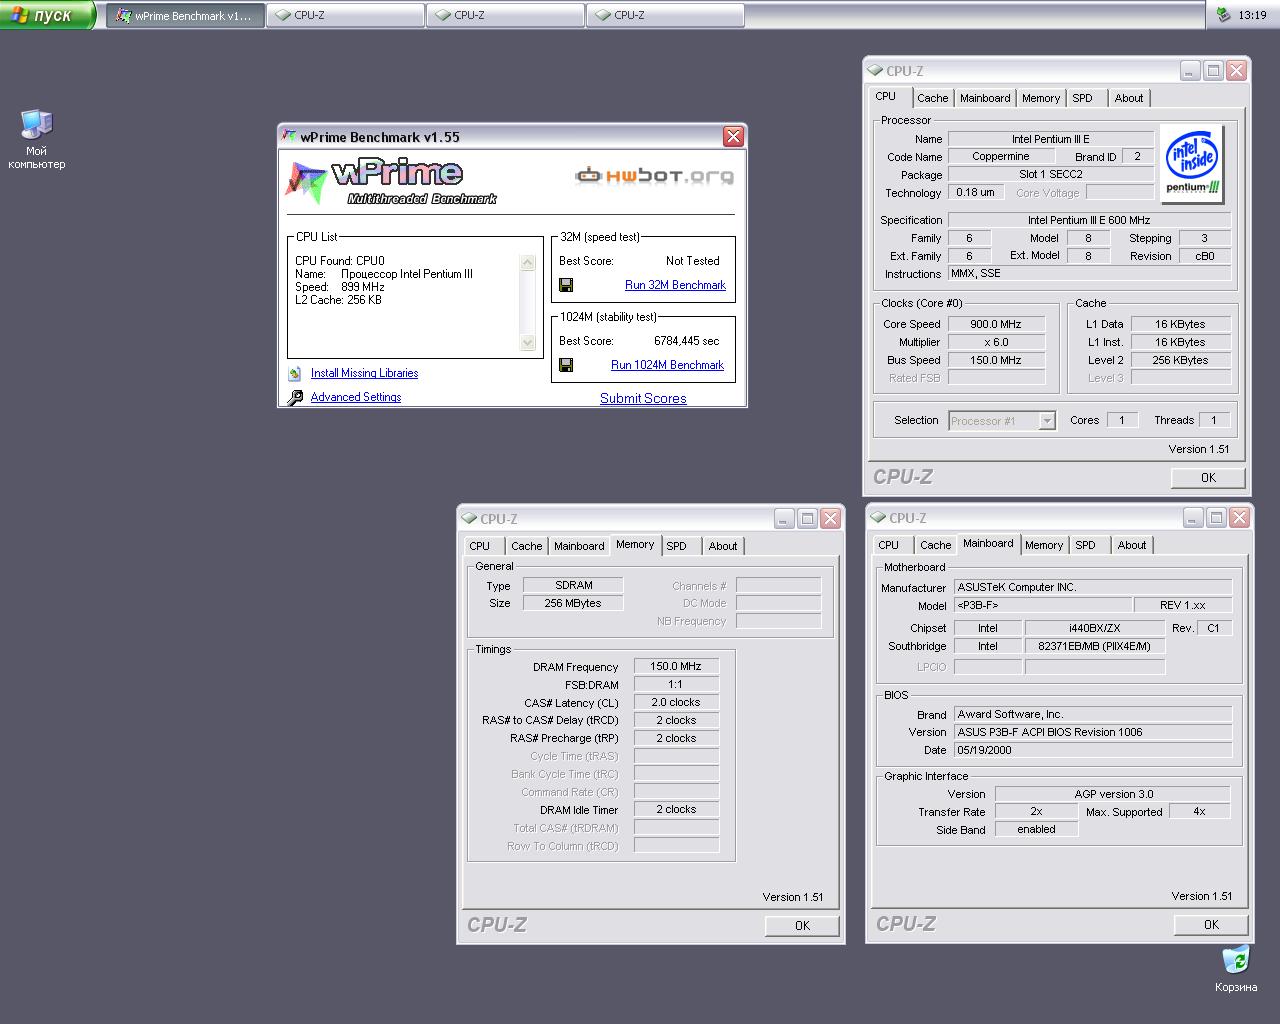This screenshot has width=1280, height=1024.
Task: Click the 1024M best score 6784,445 sec
Action: point(687,341)
